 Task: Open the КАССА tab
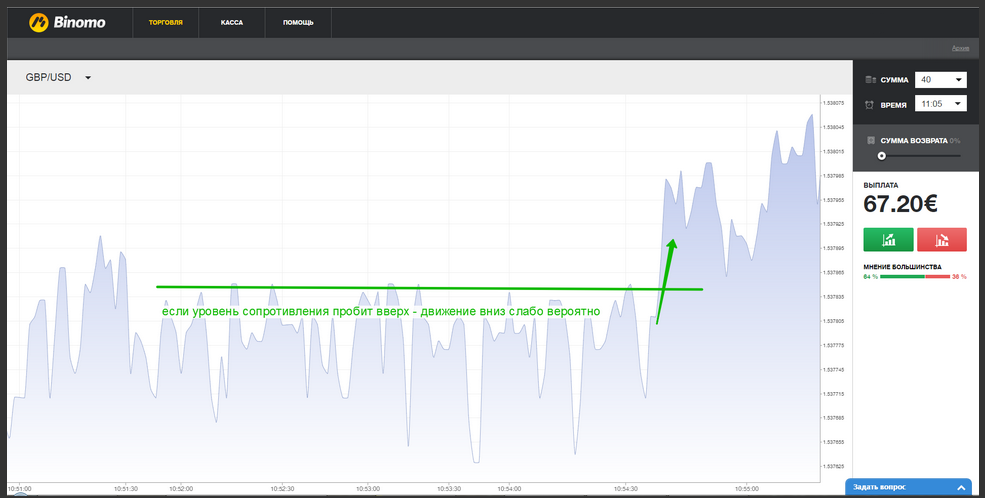(x=232, y=23)
